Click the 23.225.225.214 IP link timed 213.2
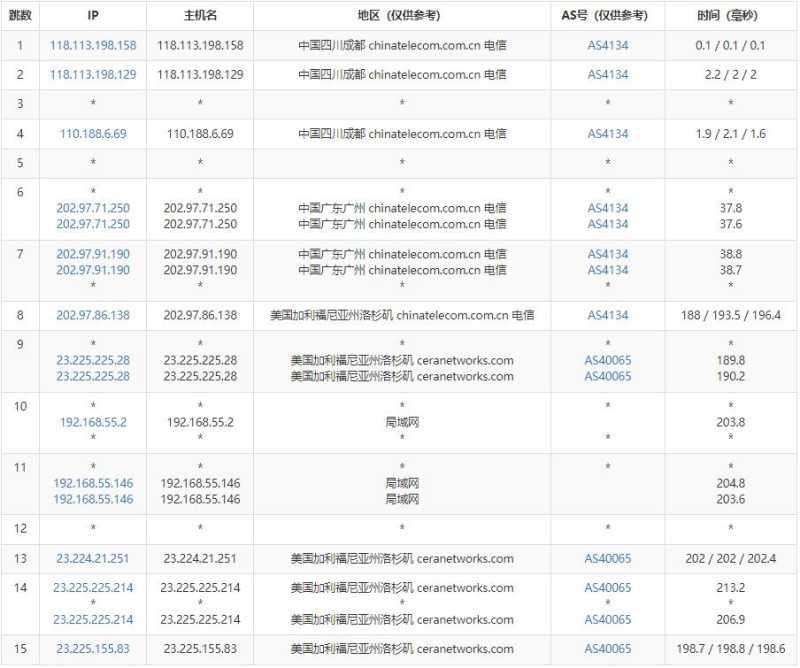 click(93, 588)
